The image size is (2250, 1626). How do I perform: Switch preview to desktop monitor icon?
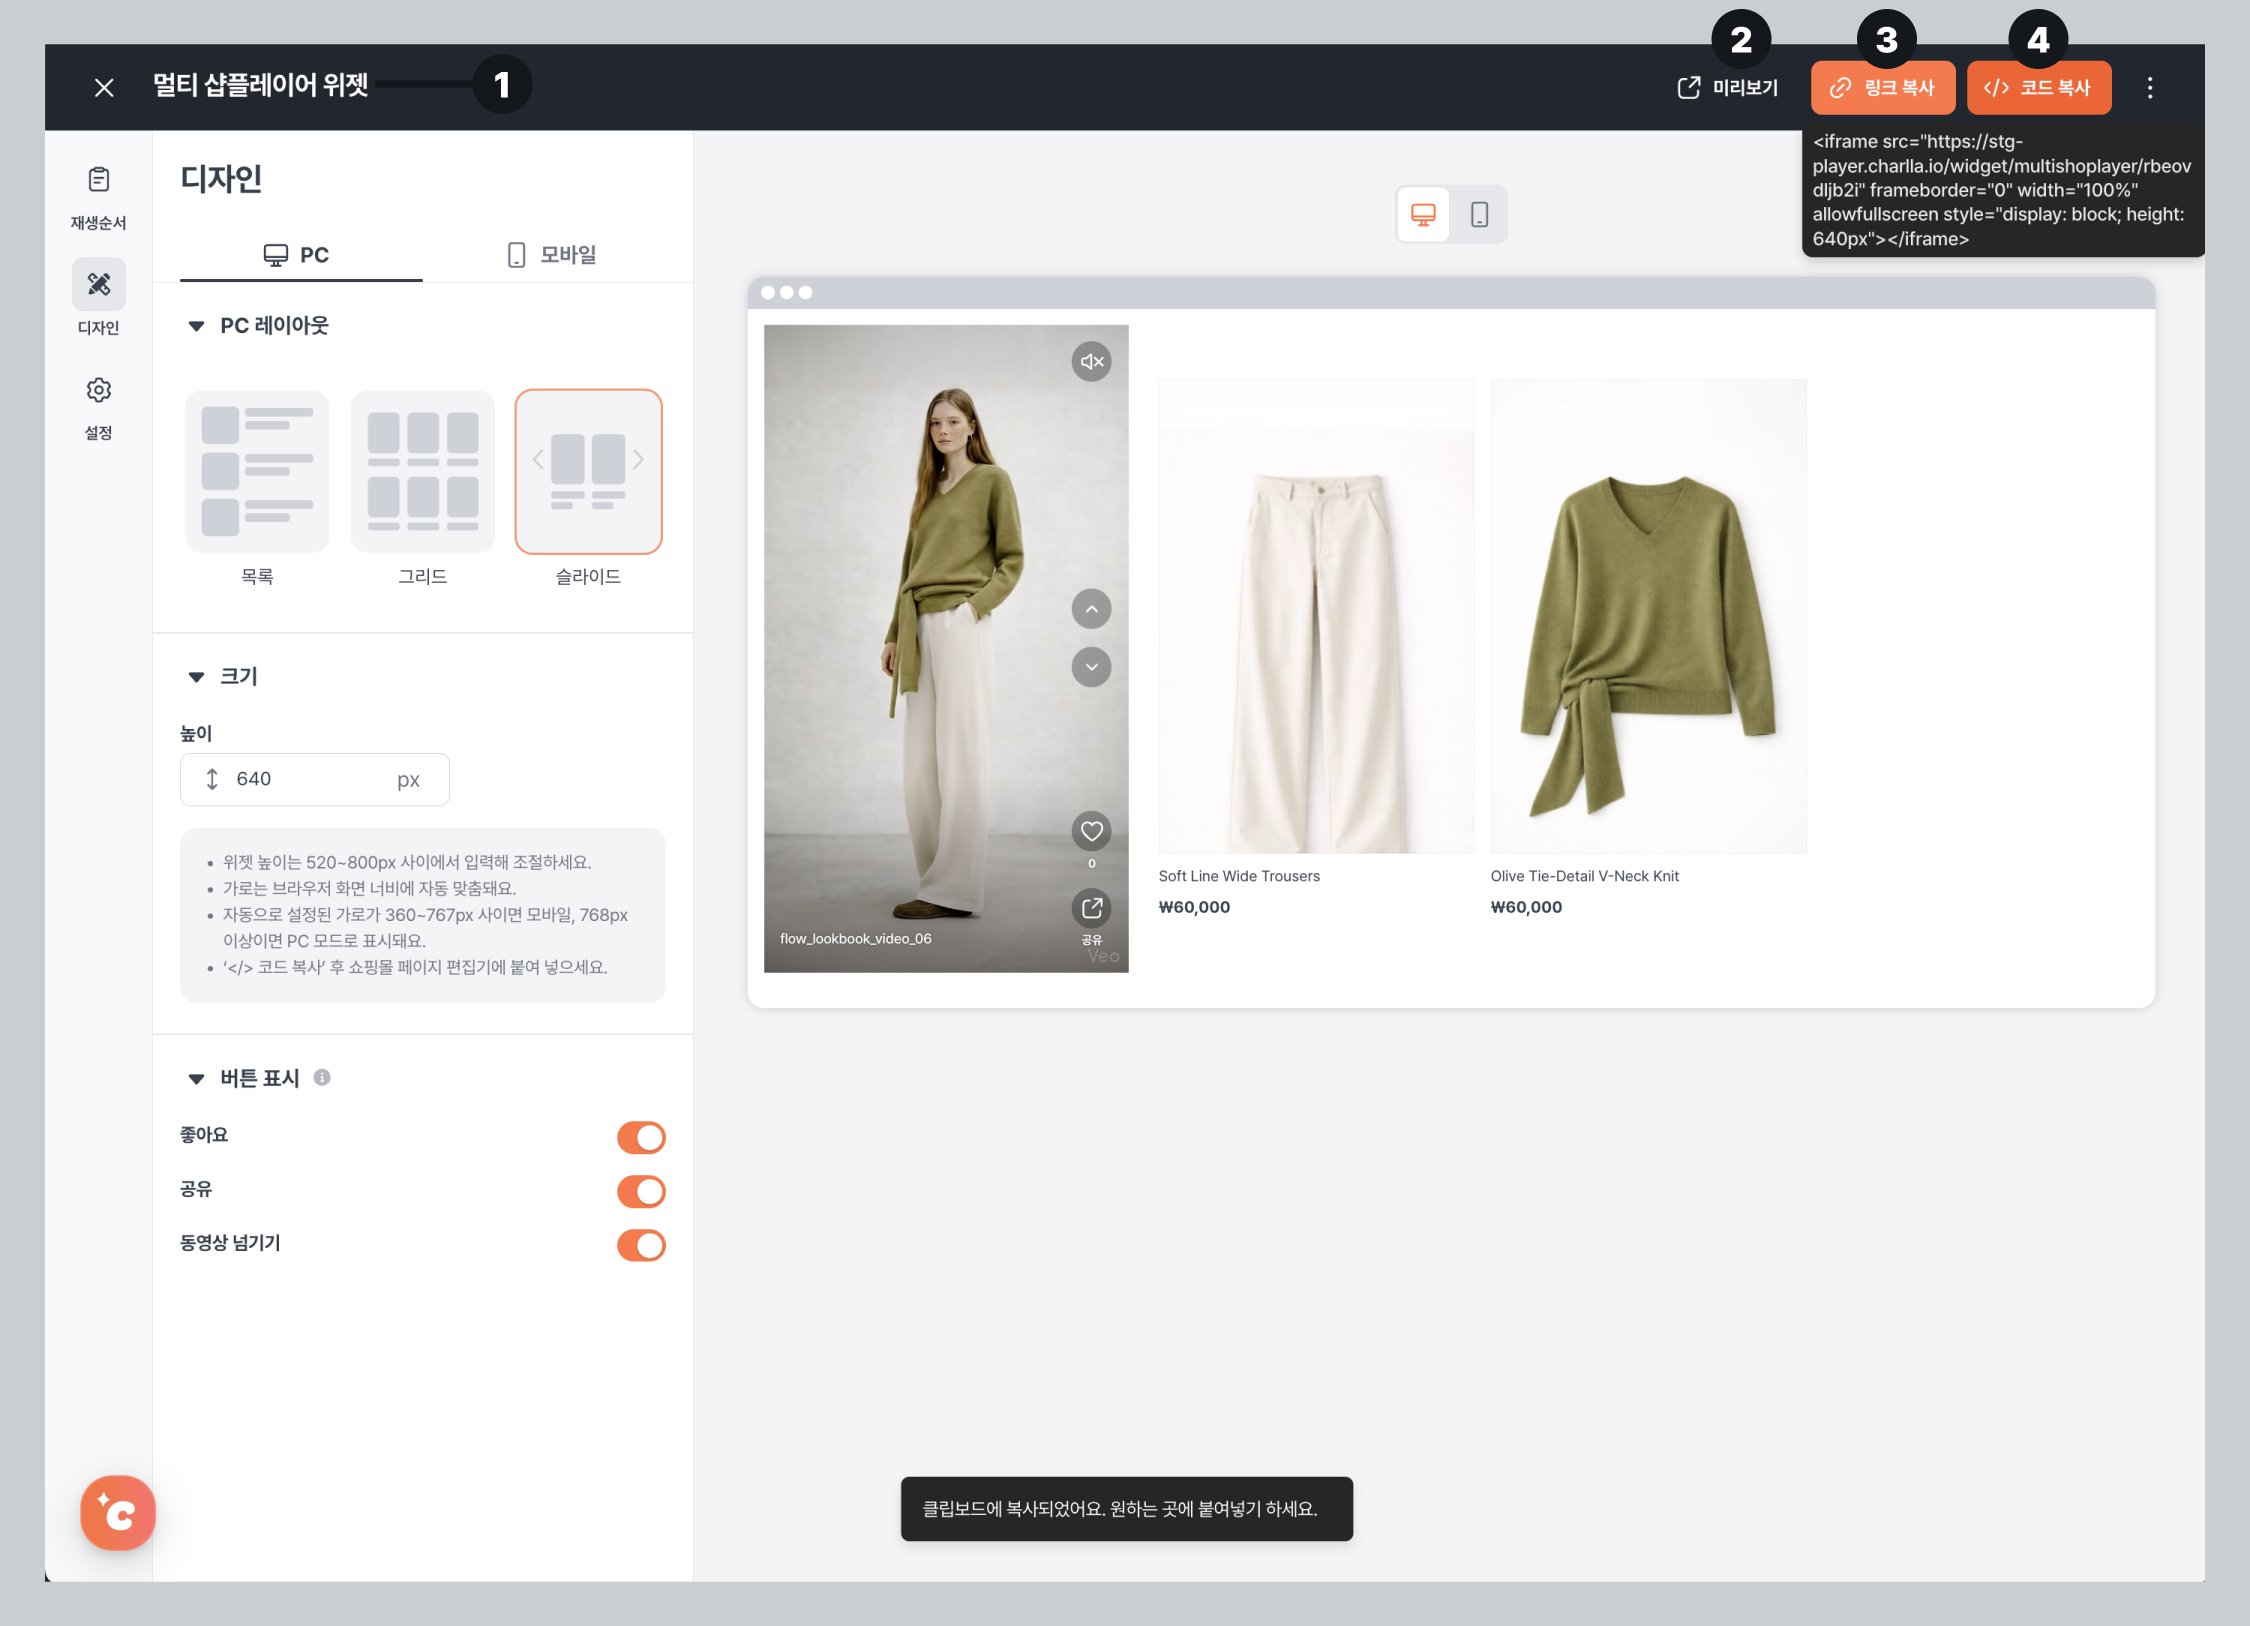pyautogui.click(x=1423, y=214)
